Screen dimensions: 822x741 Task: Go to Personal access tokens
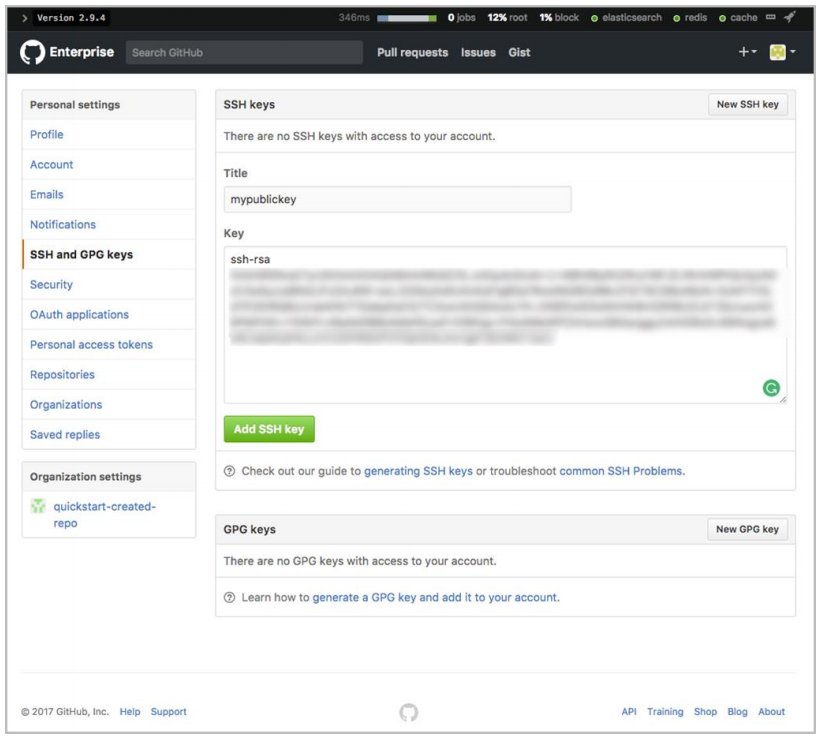(x=91, y=345)
